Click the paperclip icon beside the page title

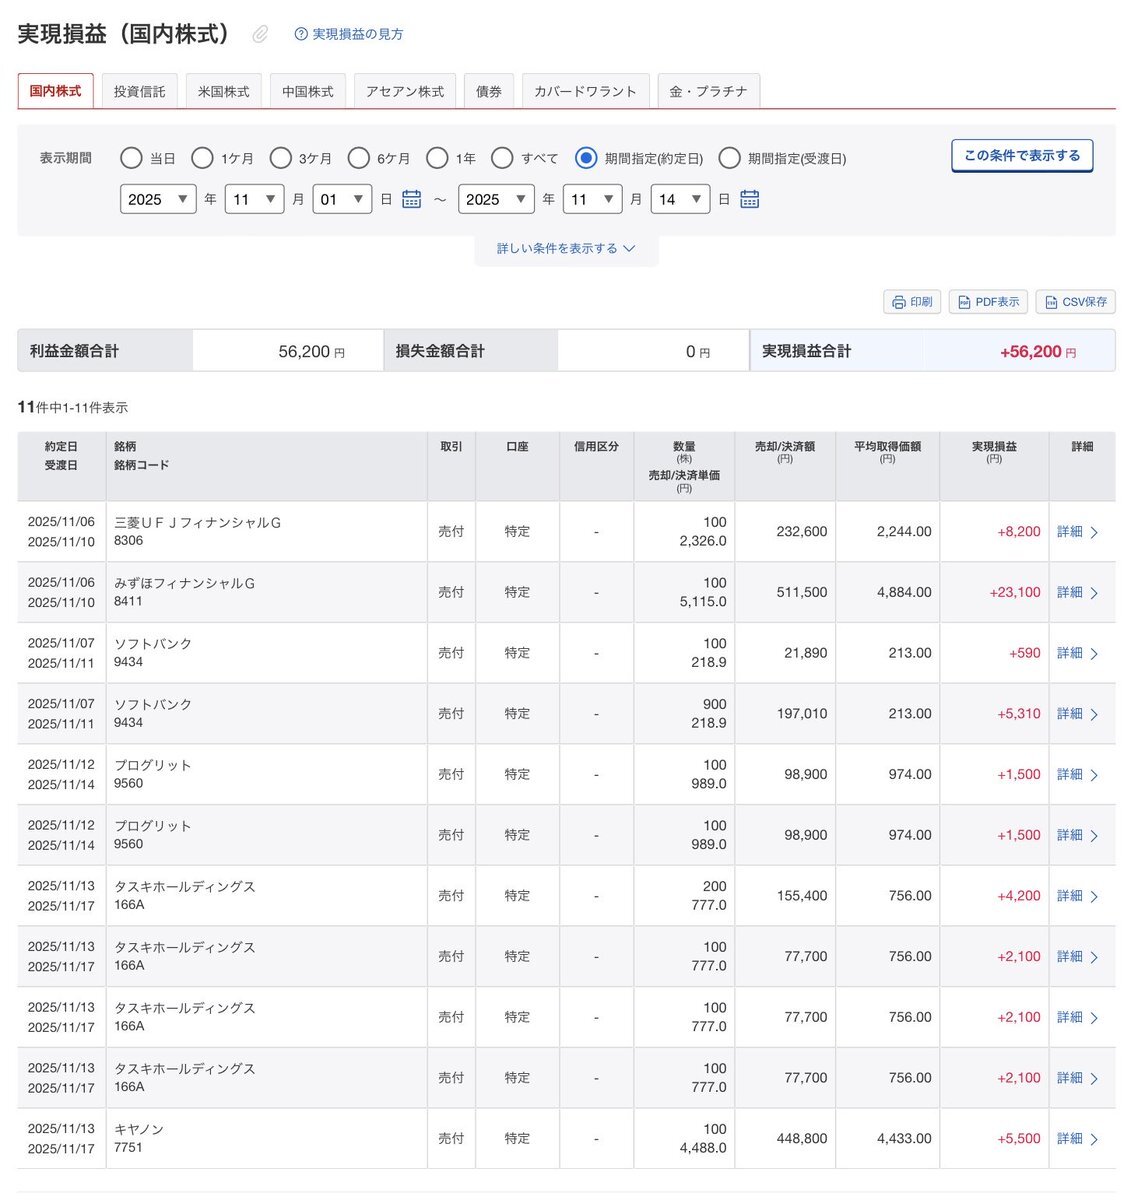(260, 35)
